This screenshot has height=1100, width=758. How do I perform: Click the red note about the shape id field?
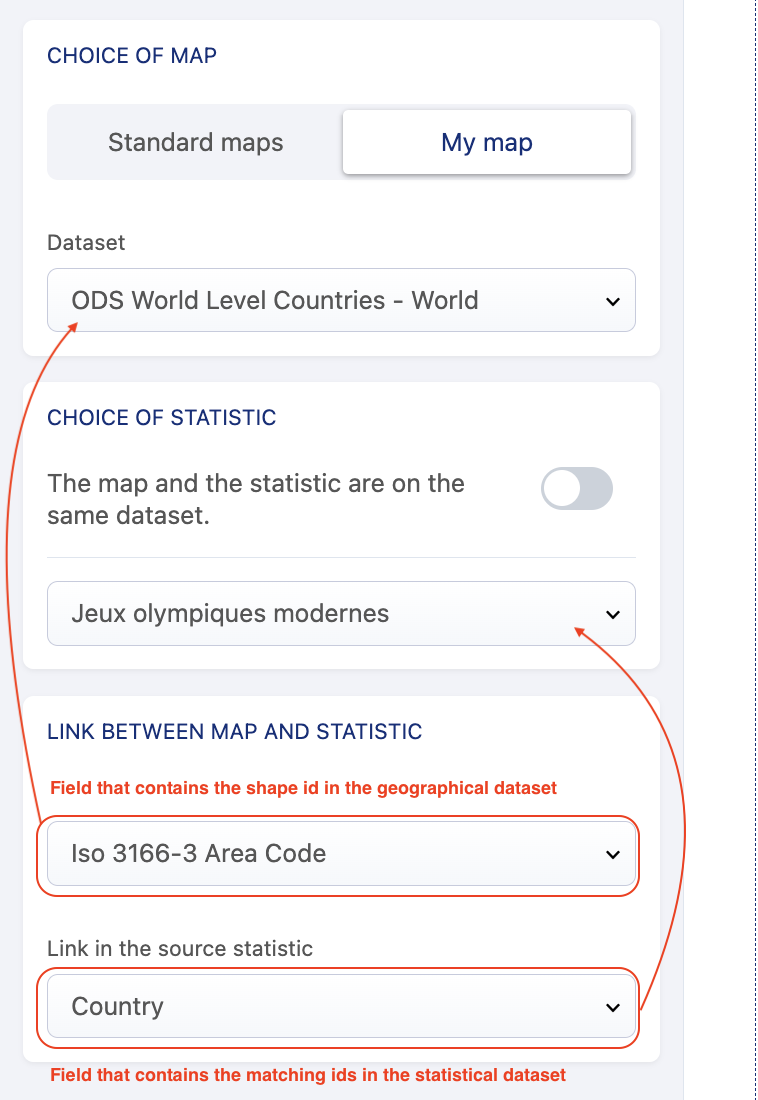[x=303, y=788]
